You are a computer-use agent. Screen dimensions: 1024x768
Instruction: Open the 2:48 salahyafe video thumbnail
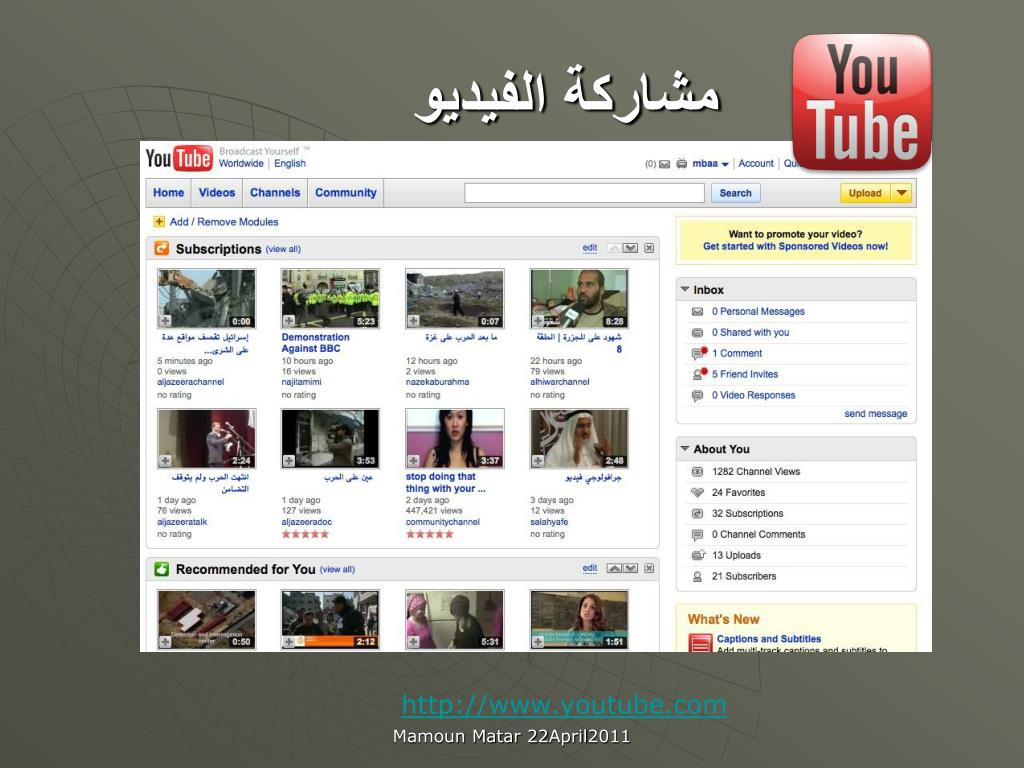579,439
